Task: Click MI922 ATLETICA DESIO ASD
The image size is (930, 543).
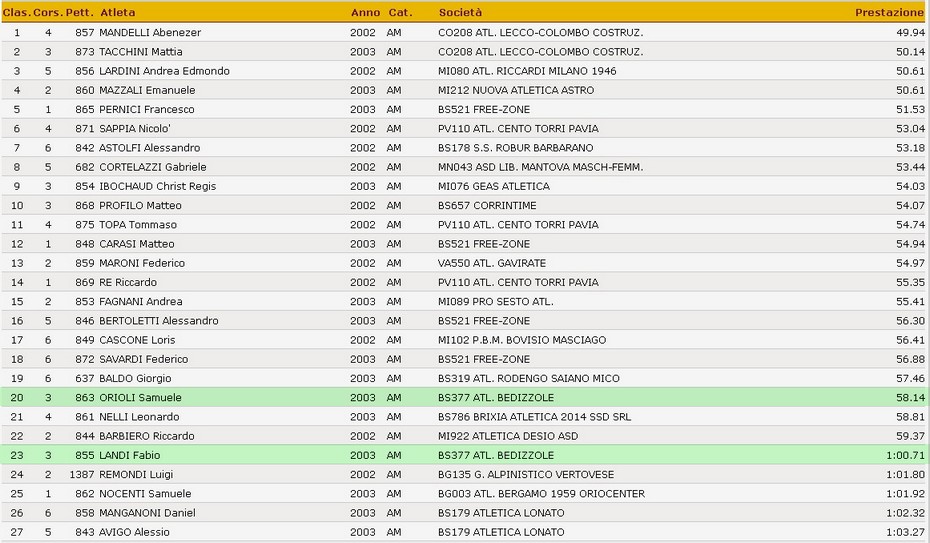Action: point(508,436)
